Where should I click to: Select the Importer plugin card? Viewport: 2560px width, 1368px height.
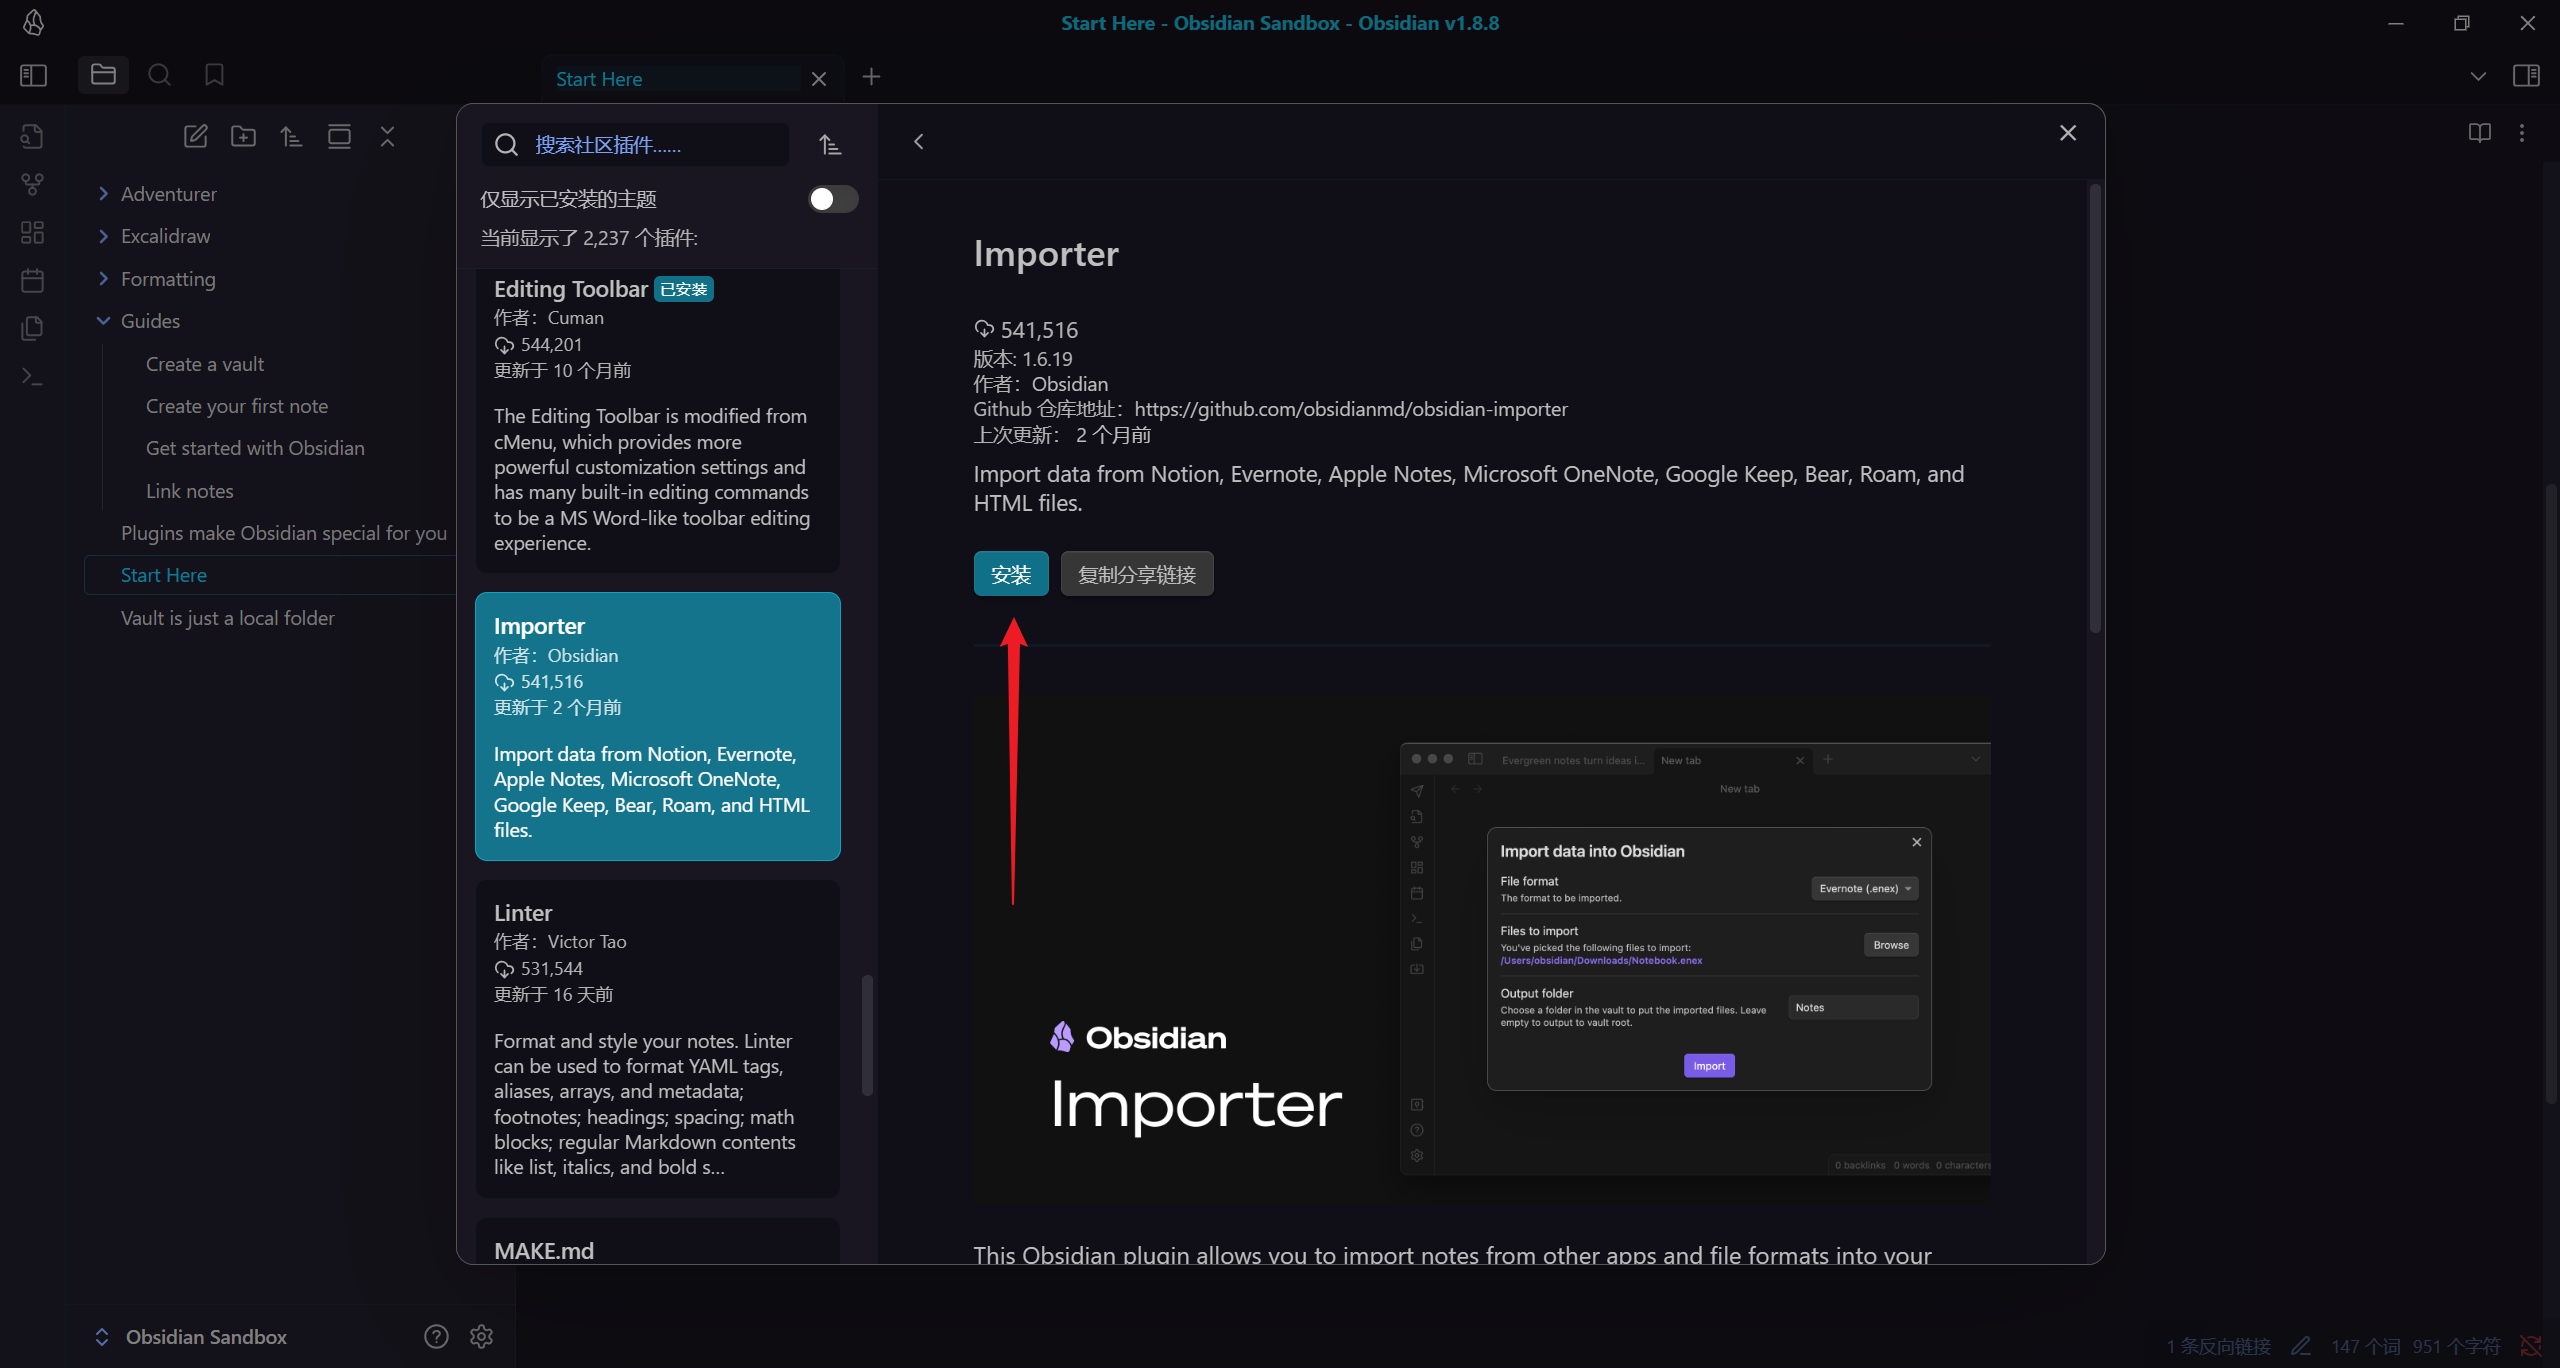coord(657,726)
